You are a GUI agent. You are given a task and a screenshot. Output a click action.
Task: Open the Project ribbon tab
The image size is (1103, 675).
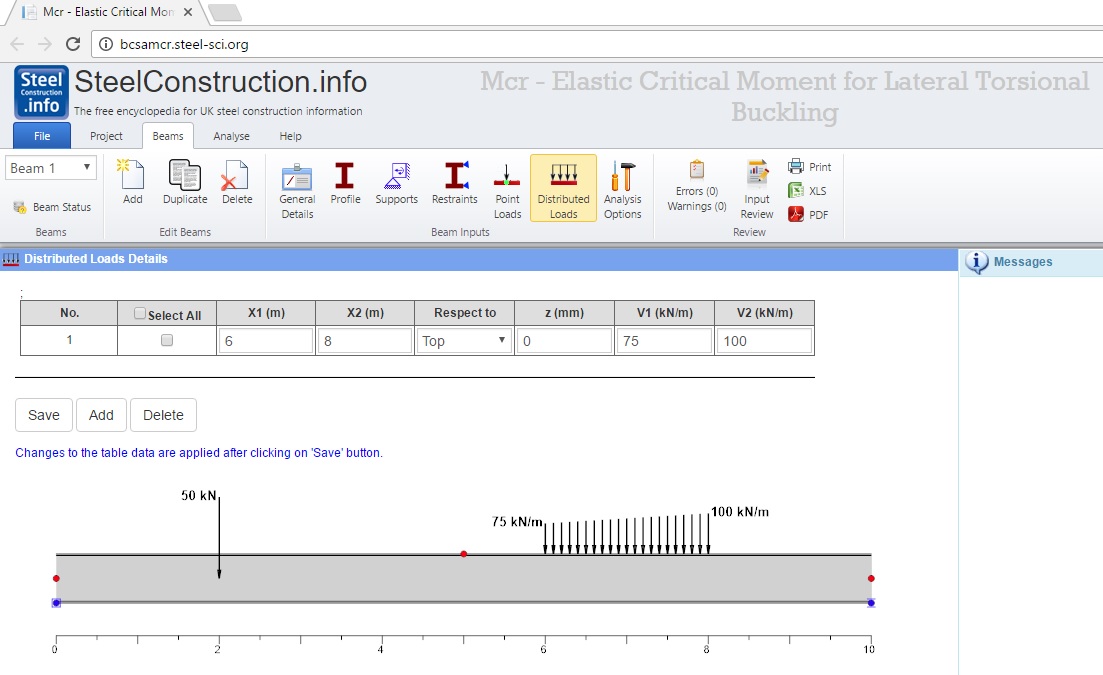106,136
